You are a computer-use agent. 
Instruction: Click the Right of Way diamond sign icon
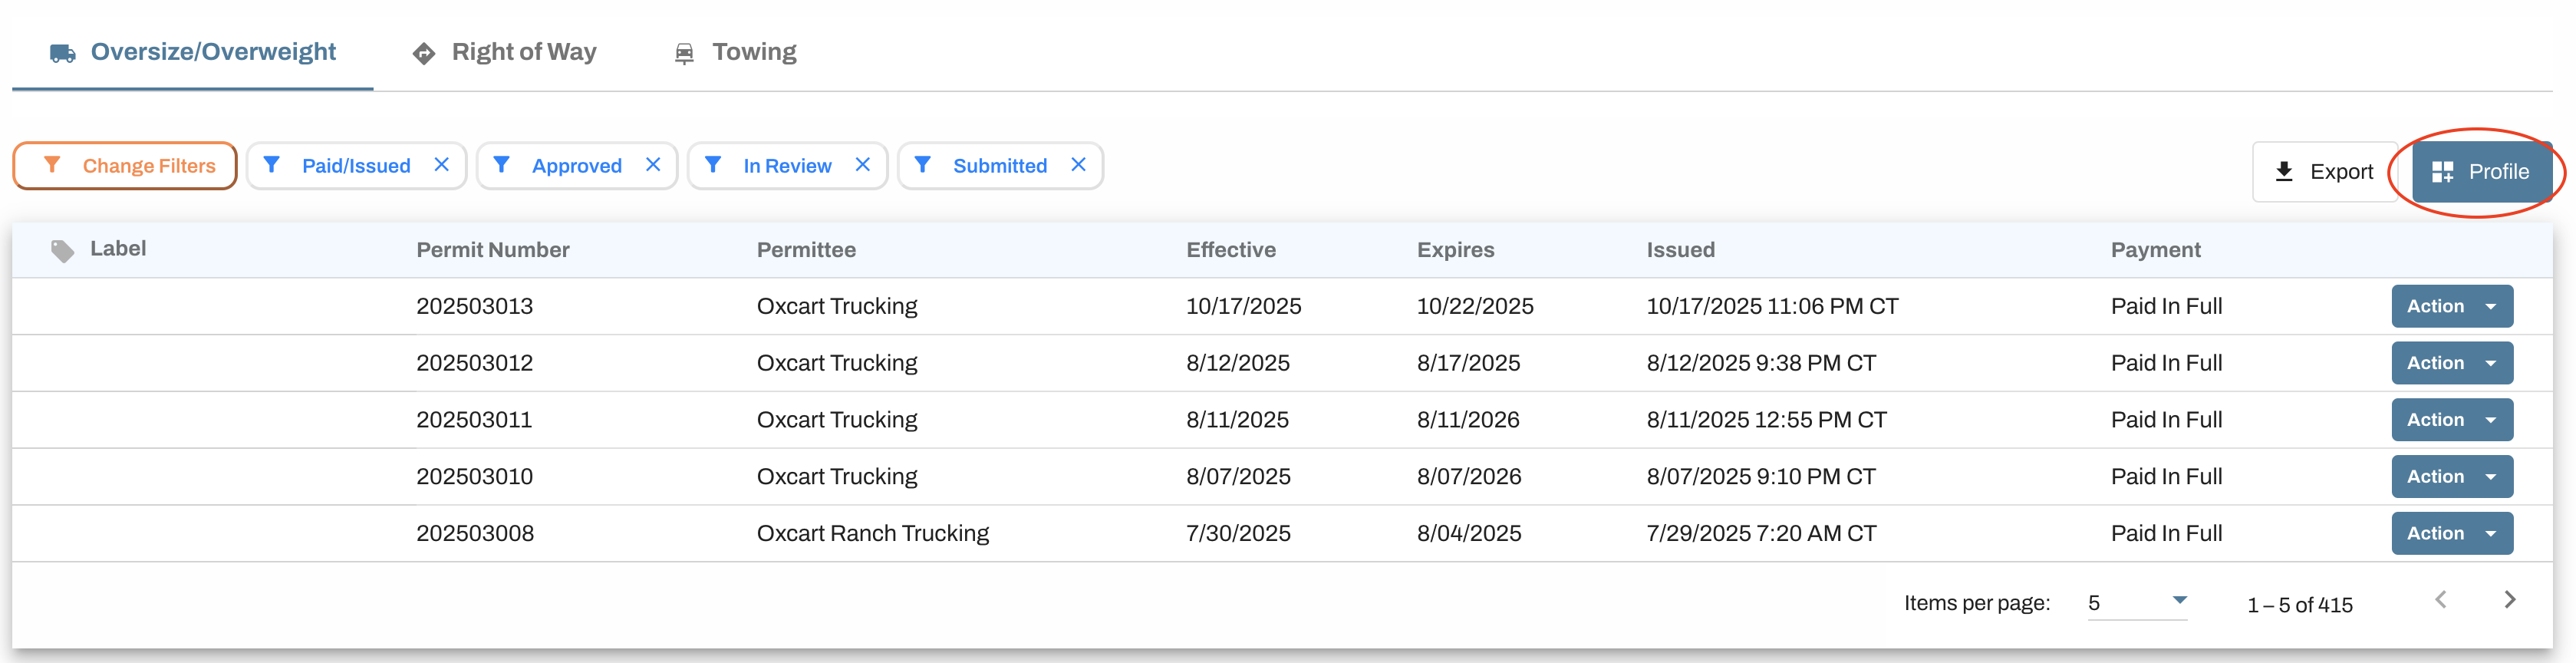pos(424,53)
